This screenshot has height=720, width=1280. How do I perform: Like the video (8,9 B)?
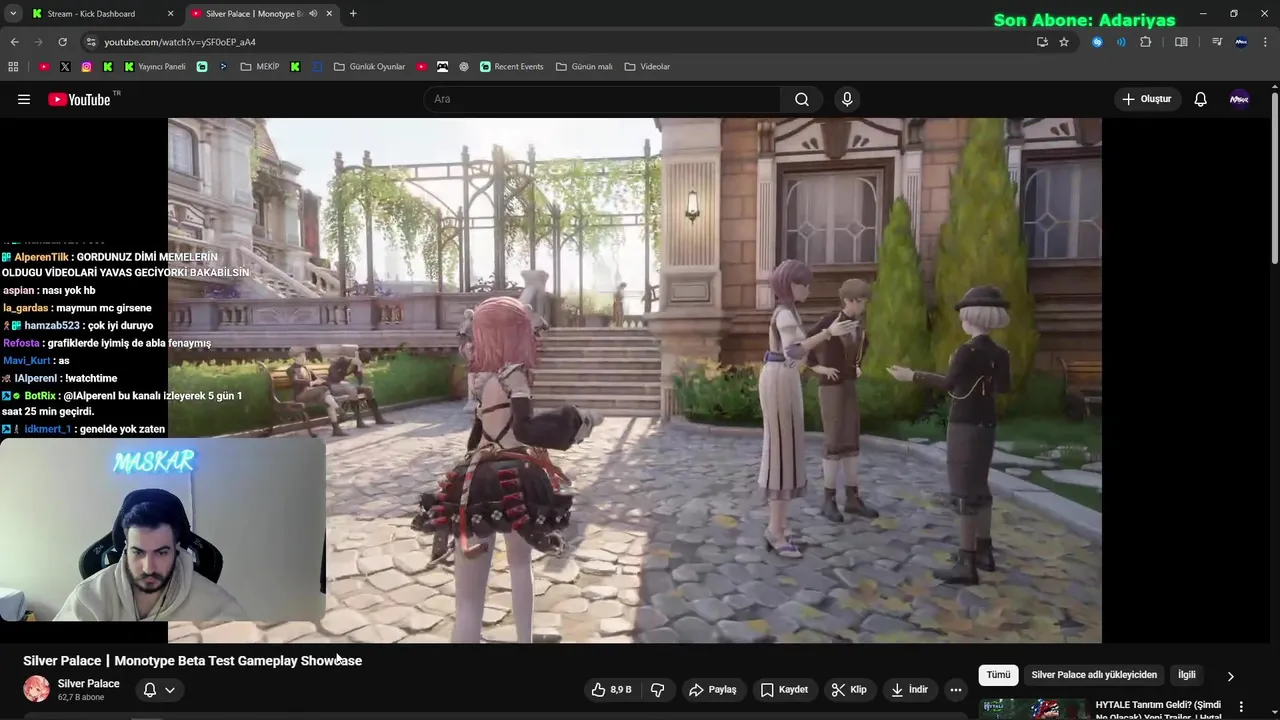point(611,689)
